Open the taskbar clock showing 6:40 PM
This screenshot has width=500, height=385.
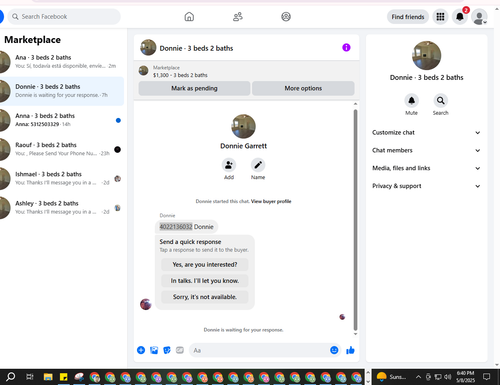(x=465, y=377)
